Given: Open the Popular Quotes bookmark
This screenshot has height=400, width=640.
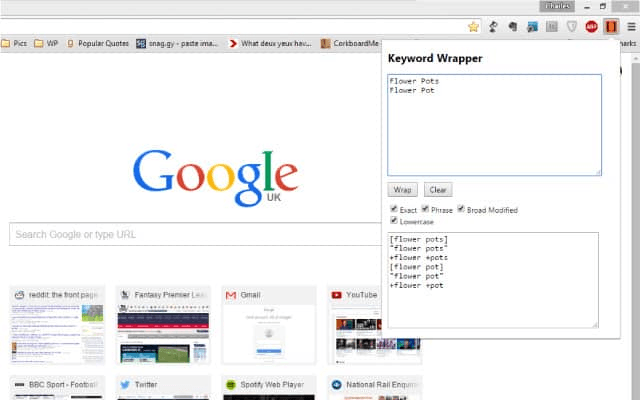Looking at the screenshot, I should pyautogui.click(x=98, y=43).
